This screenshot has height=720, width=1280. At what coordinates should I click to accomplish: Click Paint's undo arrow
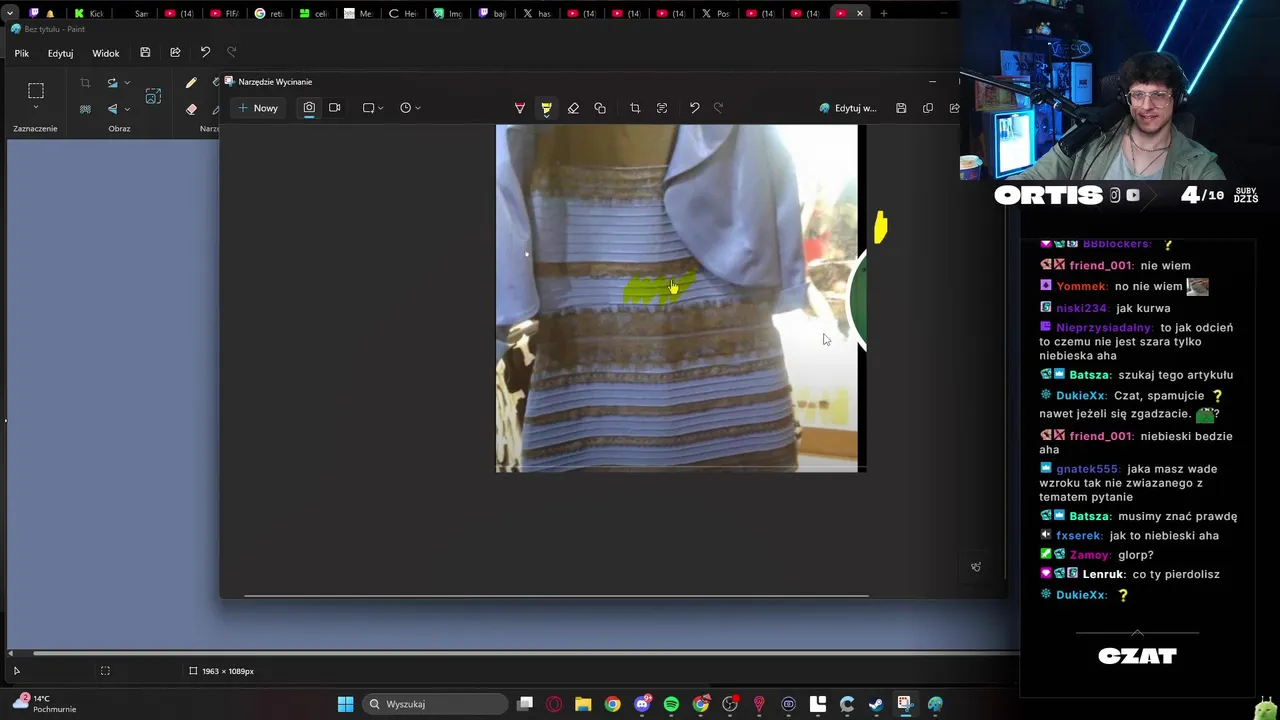(x=205, y=52)
